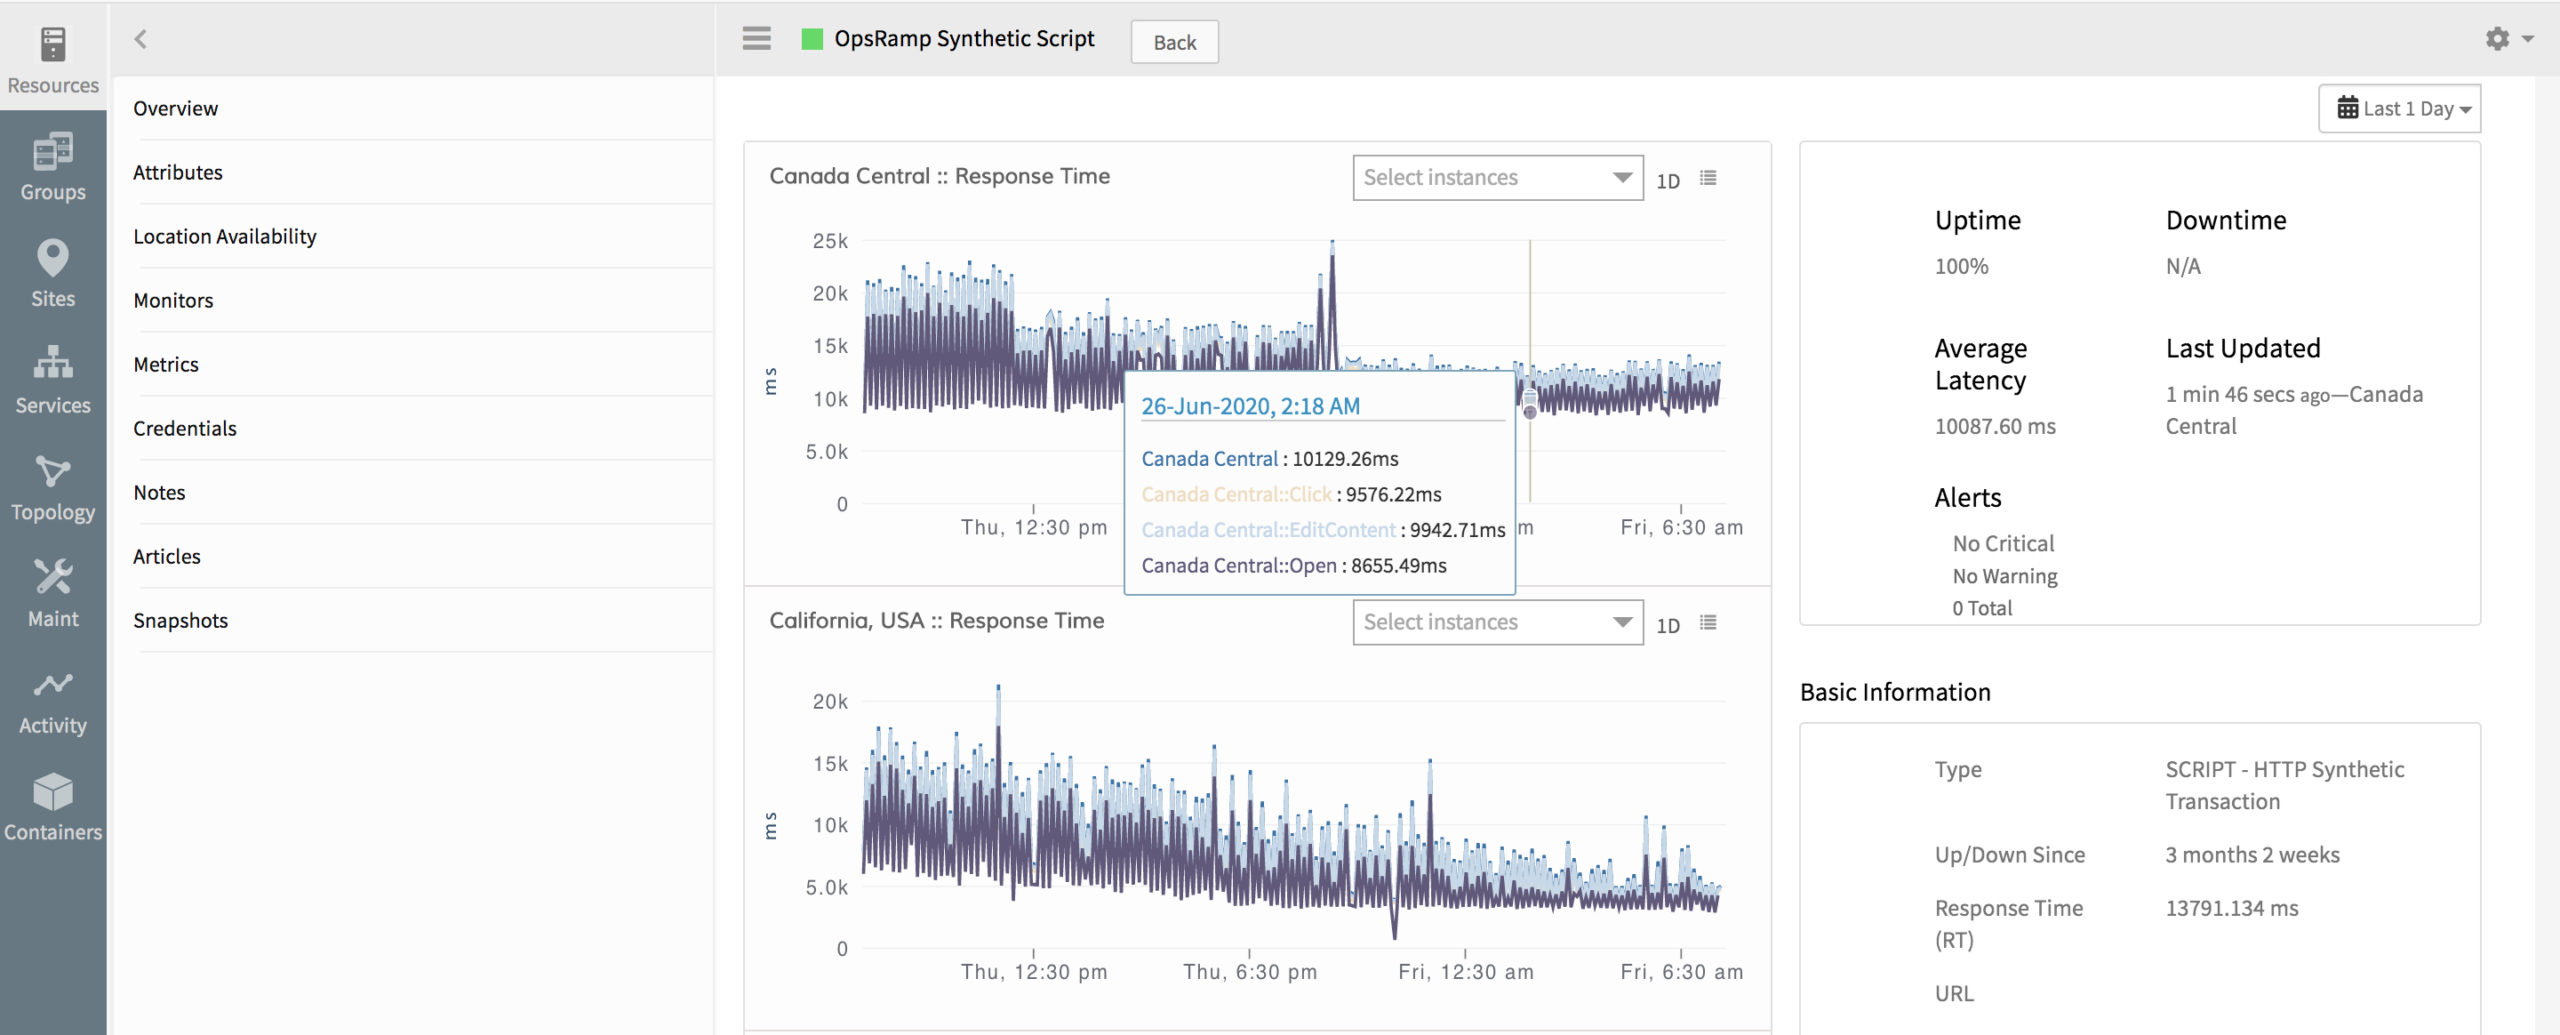Click the Back button
The height and width of the screenshot is (1035, 2560).
1174,42
